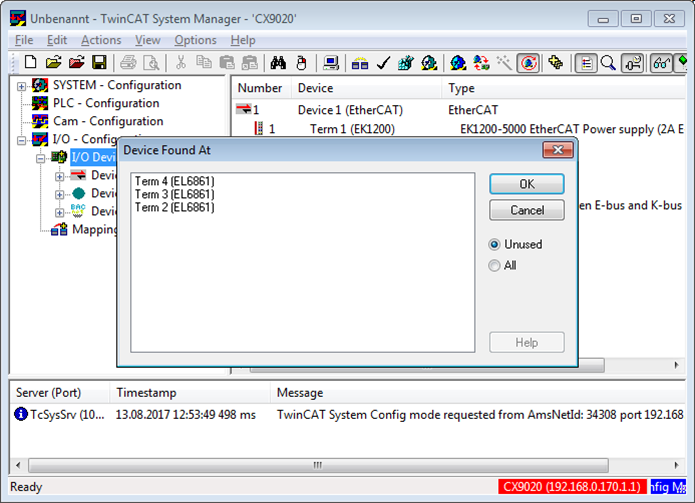Click the Reload I/O Devices icon
Screen dimensions: 695x503
coord(481,62)
